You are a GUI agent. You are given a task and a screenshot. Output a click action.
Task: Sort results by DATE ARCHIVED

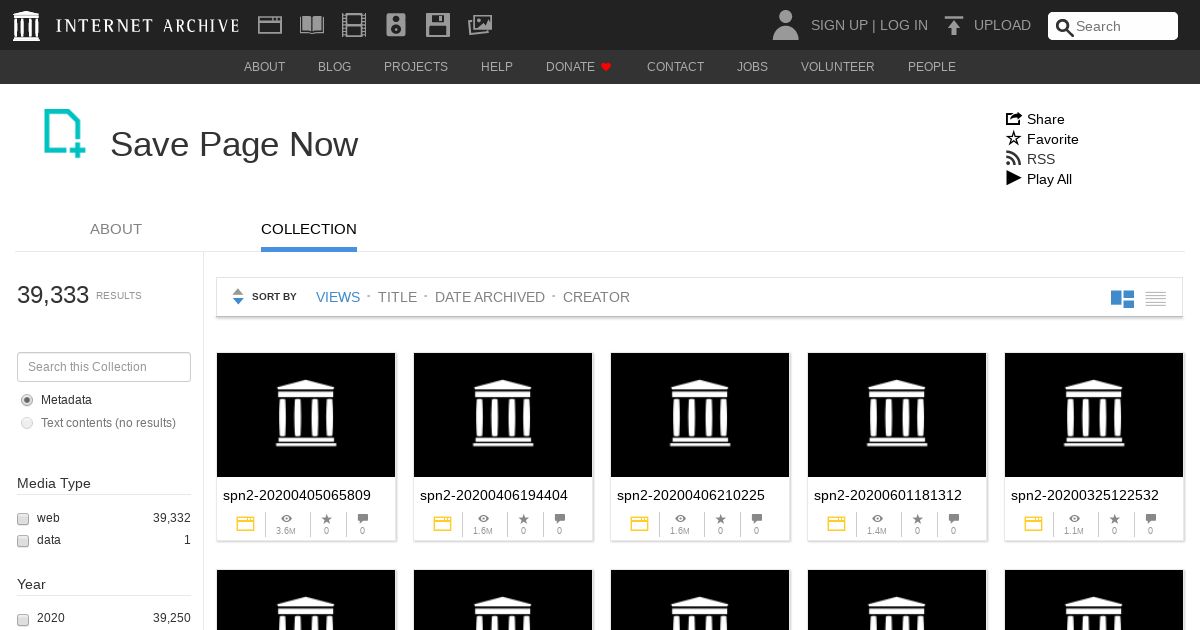click(x=490, y=297)
